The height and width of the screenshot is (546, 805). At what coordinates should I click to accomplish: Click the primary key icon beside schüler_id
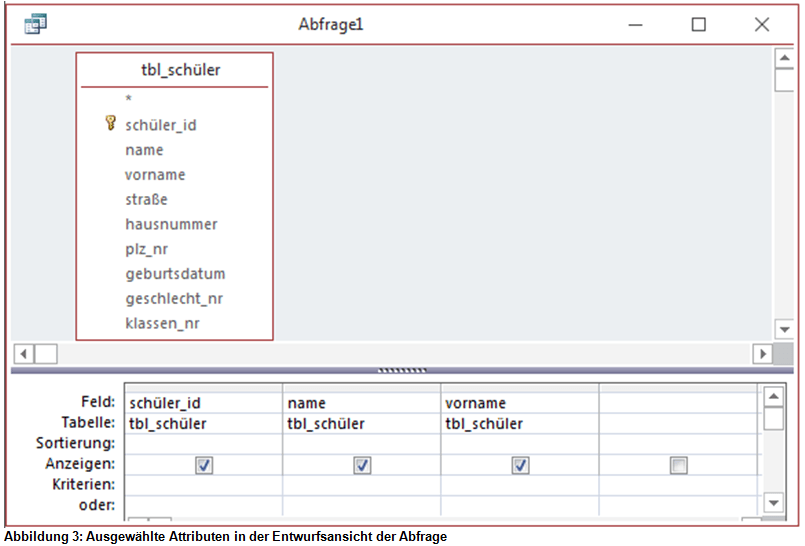tap(110, 124)
